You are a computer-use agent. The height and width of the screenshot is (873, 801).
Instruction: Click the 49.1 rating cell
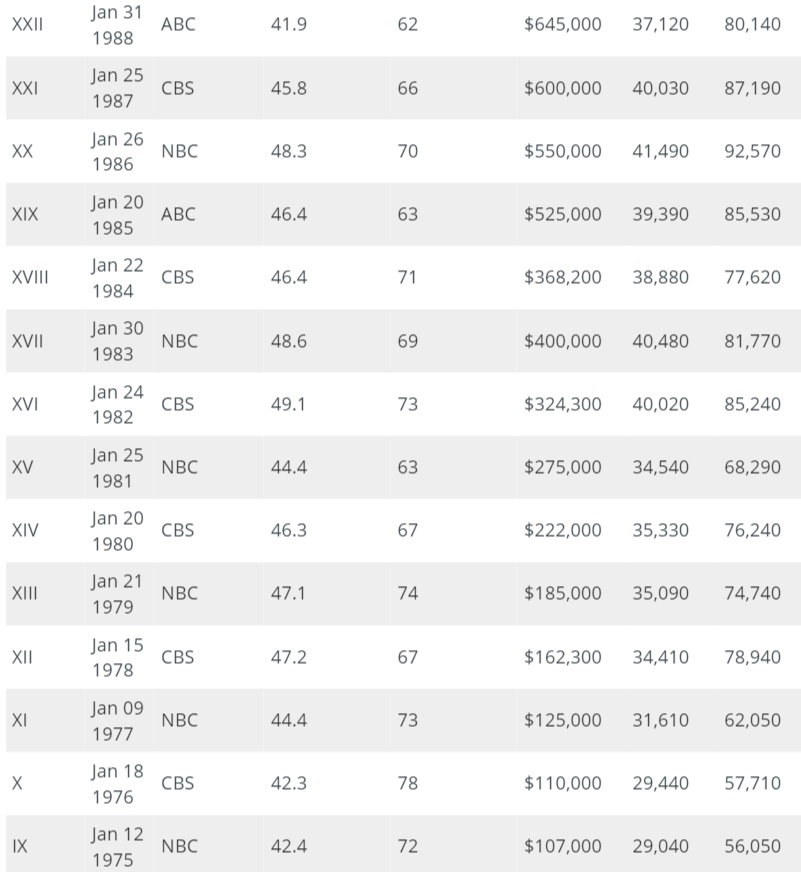point(289,404)
